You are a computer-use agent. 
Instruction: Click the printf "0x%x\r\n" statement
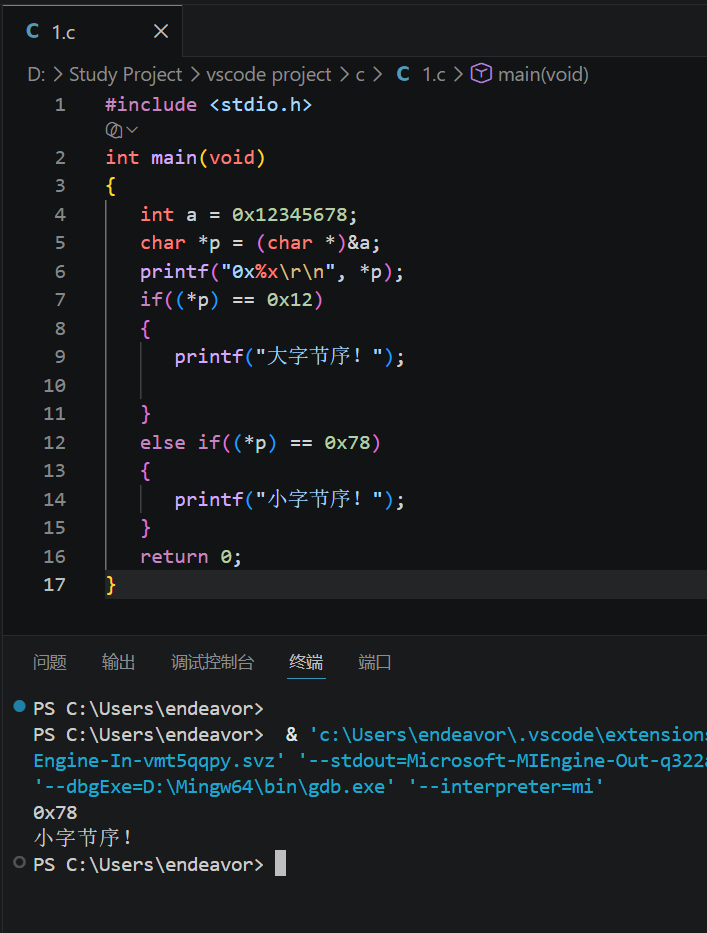272,272
